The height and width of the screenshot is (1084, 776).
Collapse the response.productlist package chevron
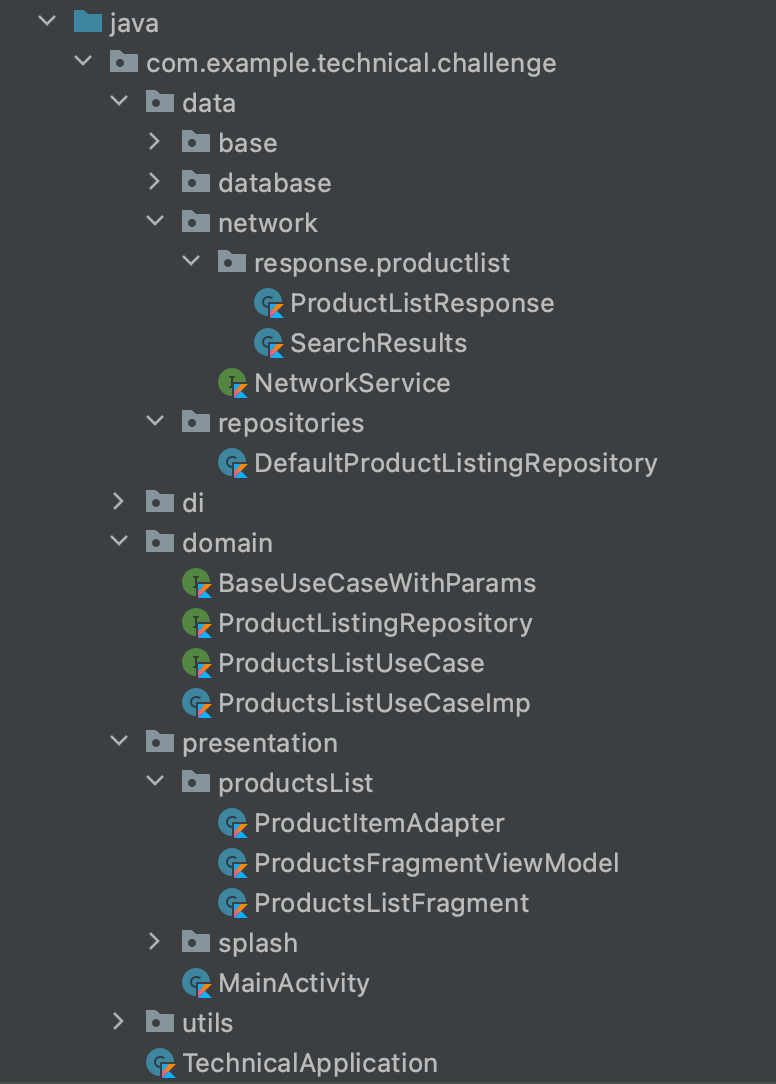tap(191, 261)
